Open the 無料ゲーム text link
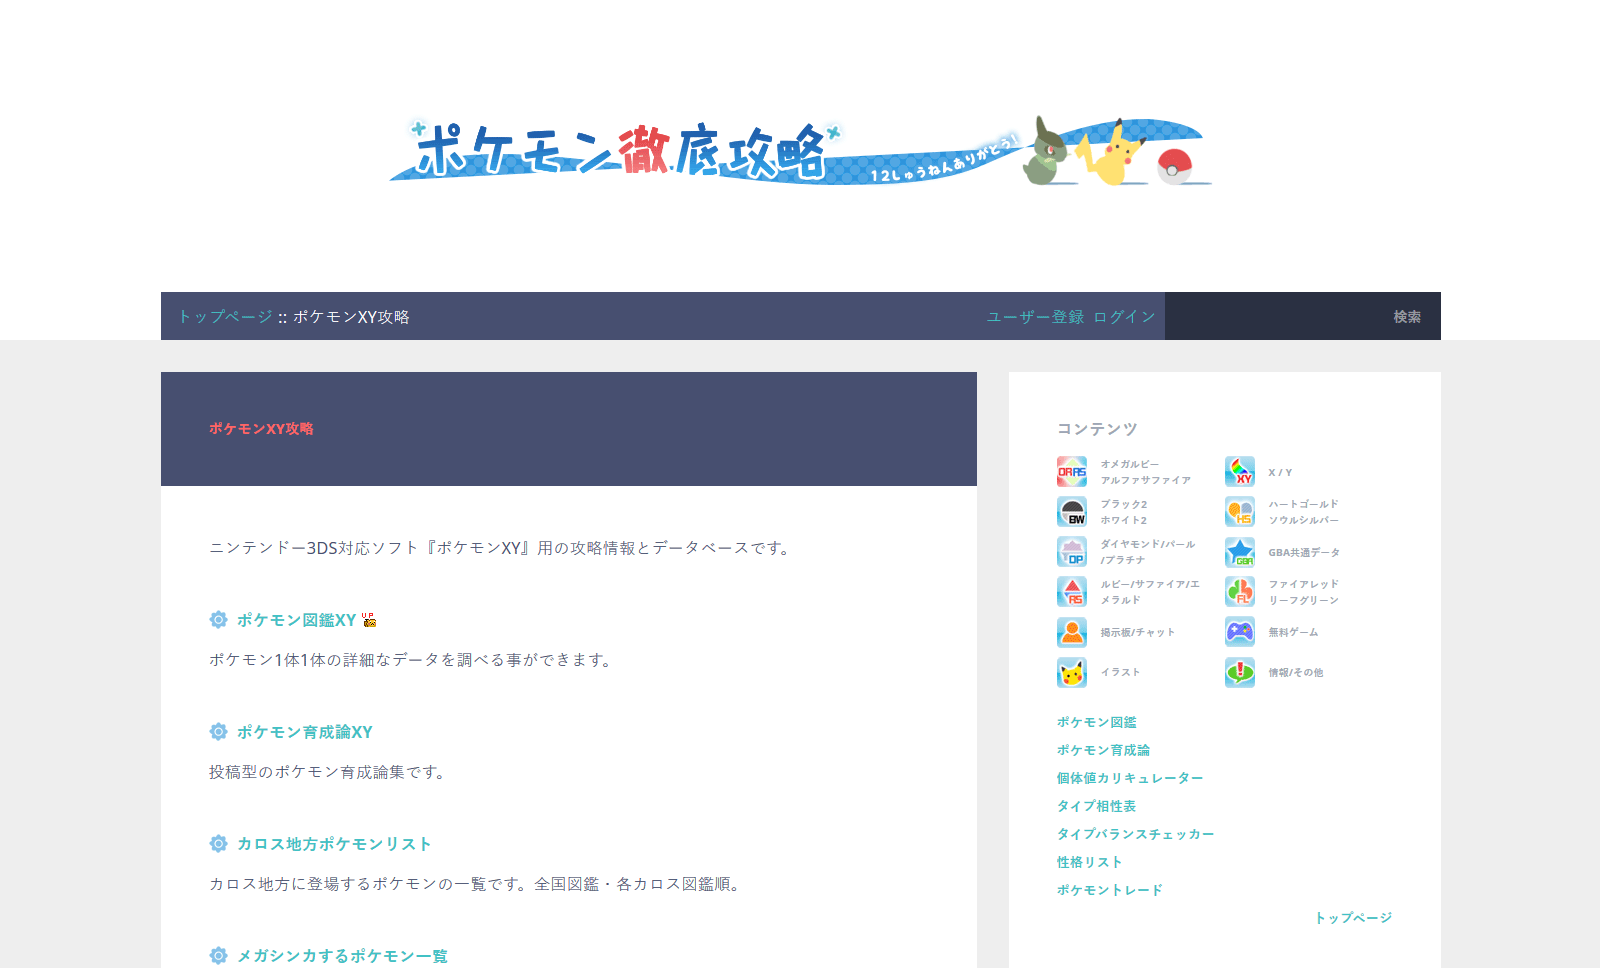Image resolution: width=1600 pixels, height=968 pixels. tap(1293, 632)
